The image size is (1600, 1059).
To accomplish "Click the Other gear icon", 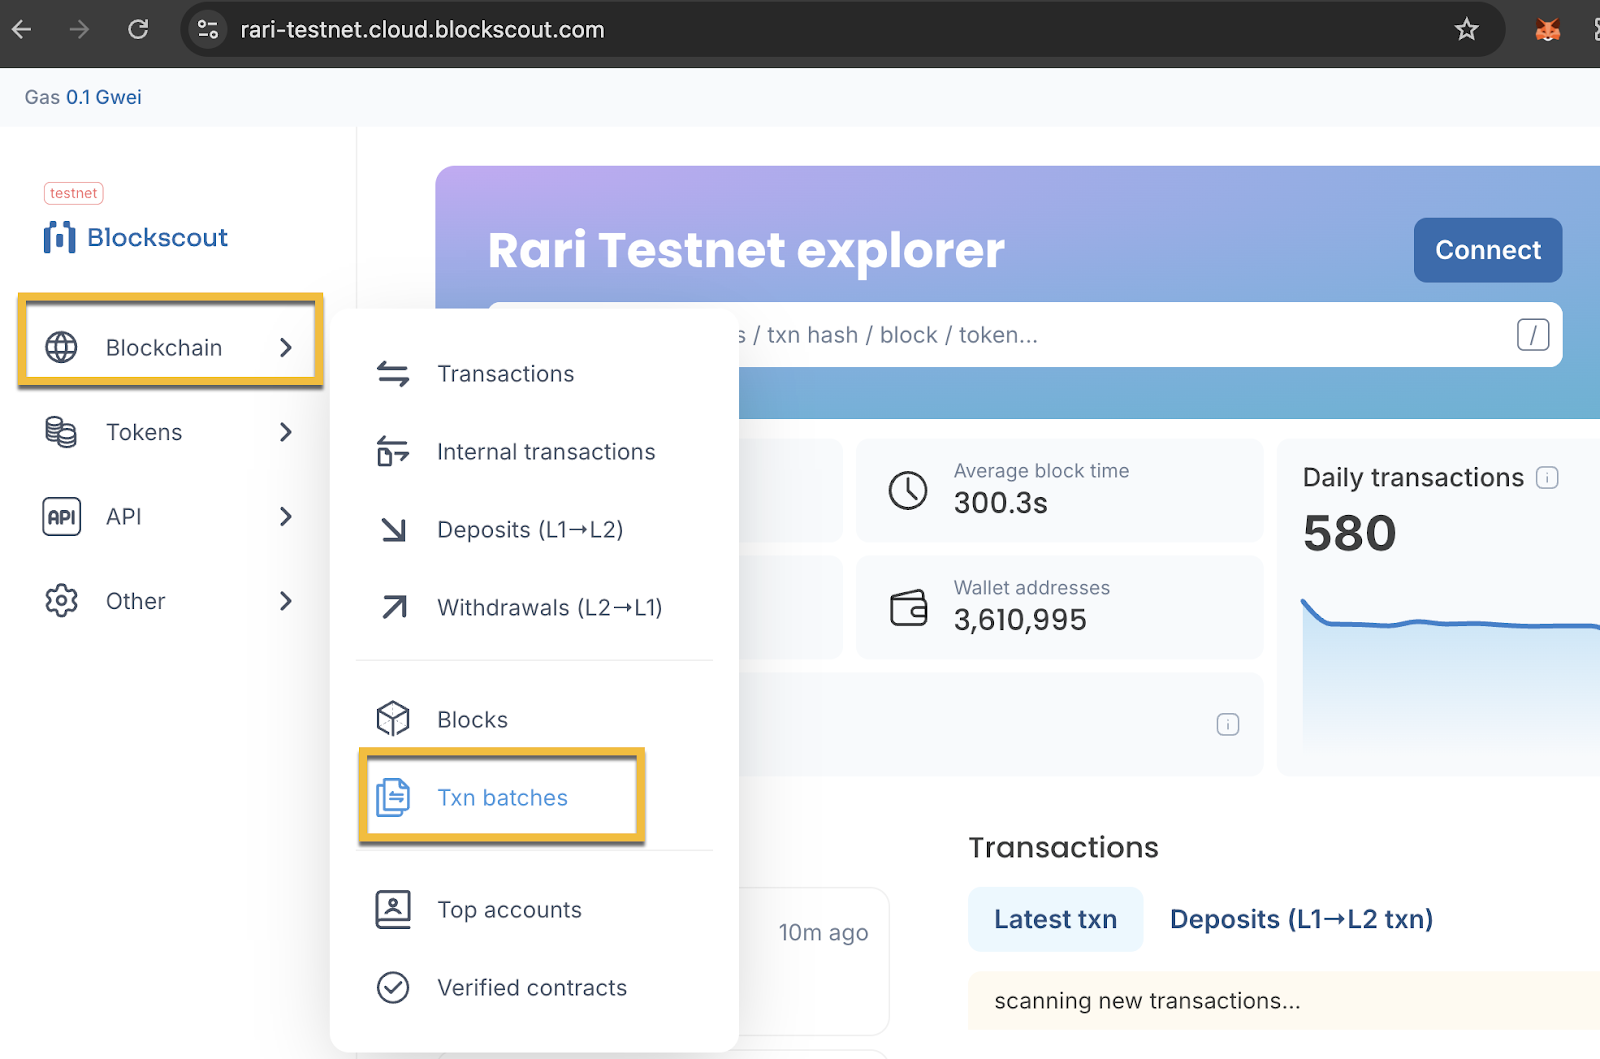I will point(61,600).
